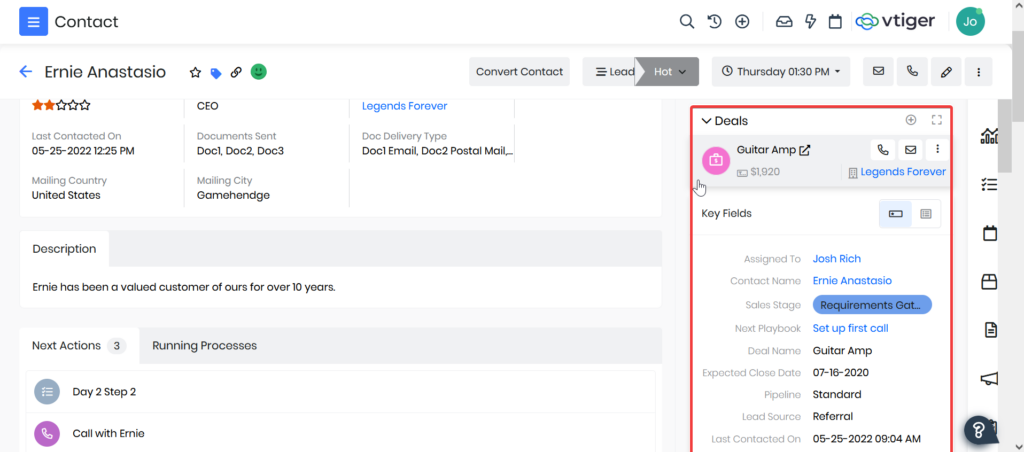Toggle follow star next to contact name
The width and height of the screenshot is (1024, 452).
pyautogui.click(x=196, y=72)
